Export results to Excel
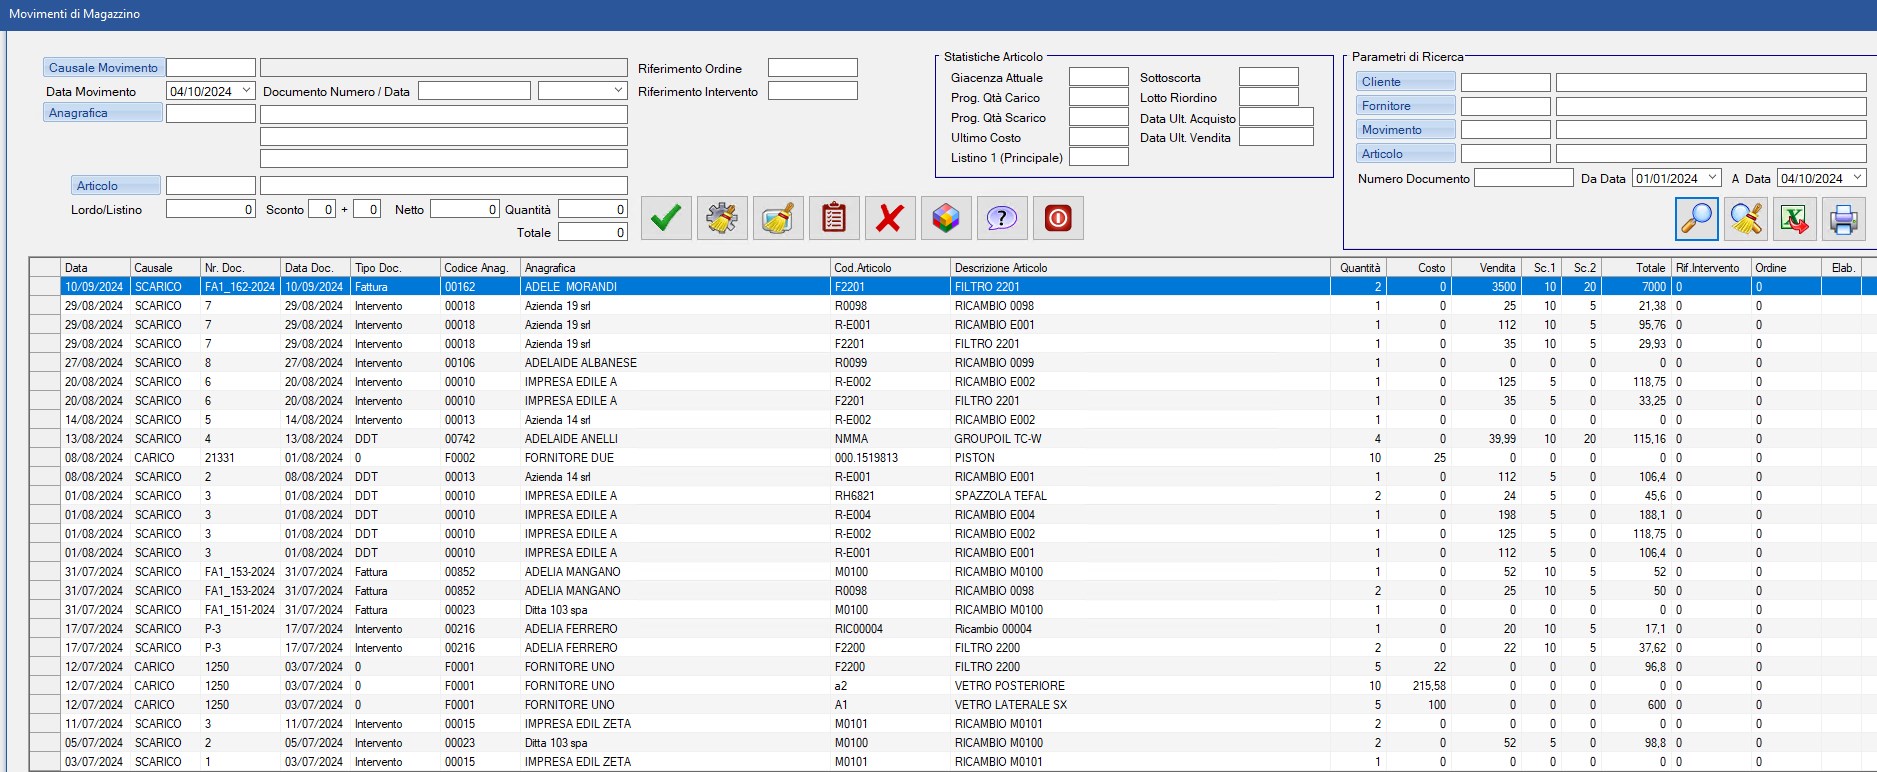The width and height of the screenshot is (1877, 772). [x=1795, y=219]
